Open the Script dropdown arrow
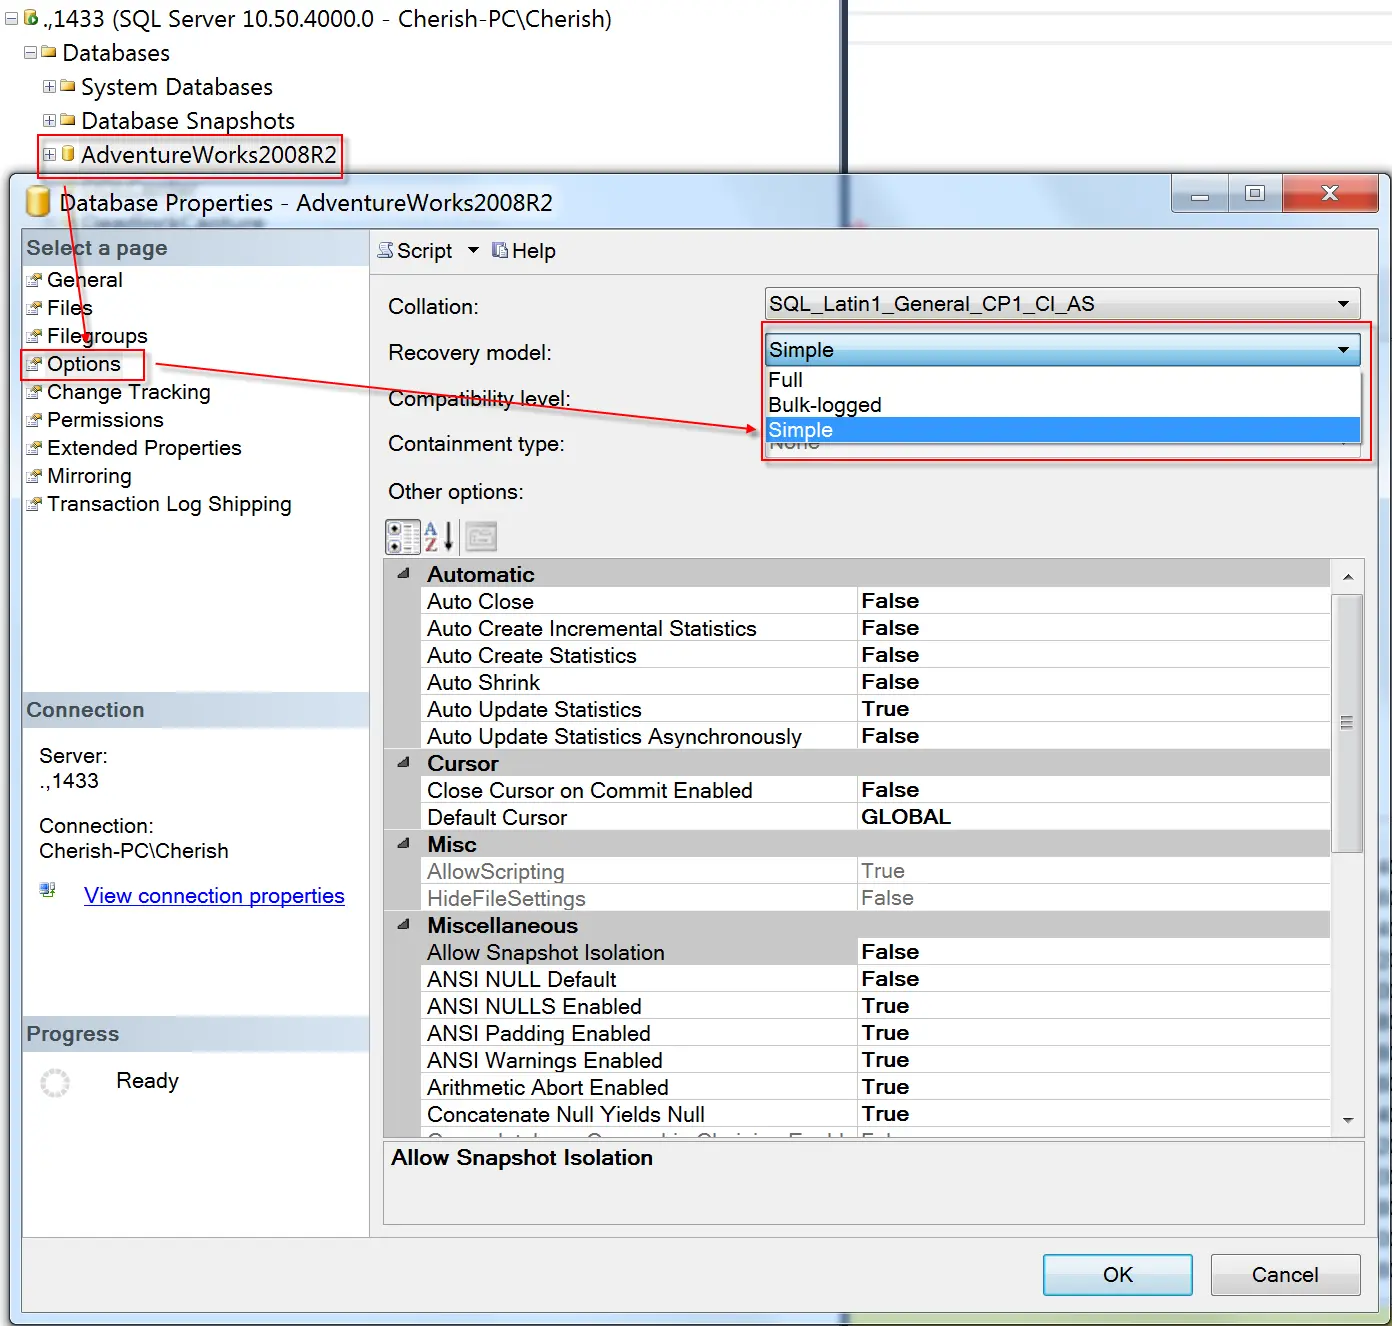The height and width of the screenshot is (1326, 1392). click(x=473, y=250)
